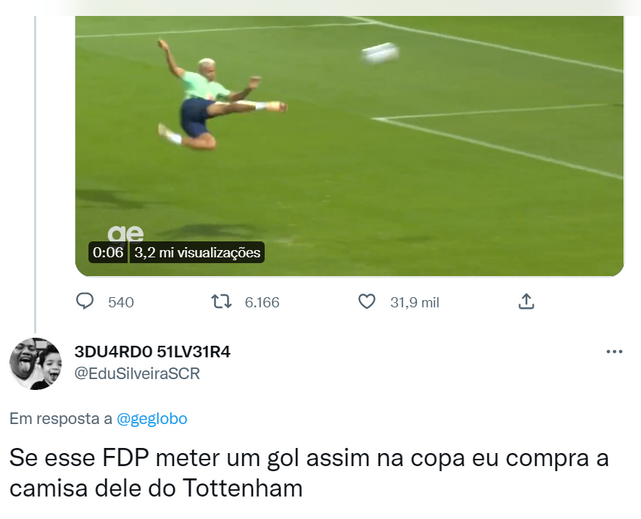This screenshot has height=519, width=641.
Task: Click the 540 replies count
Action: pyautogui.click(x=121, y=302)
